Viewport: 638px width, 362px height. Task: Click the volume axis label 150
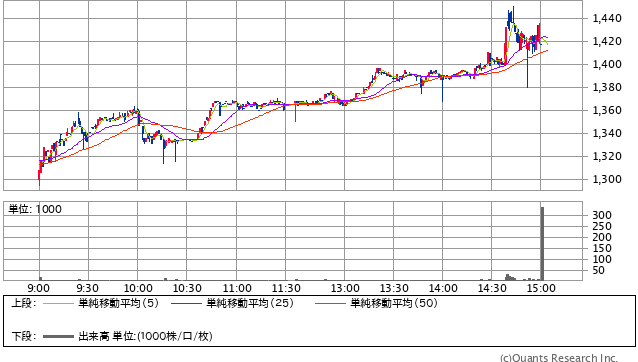coord(602,248)
